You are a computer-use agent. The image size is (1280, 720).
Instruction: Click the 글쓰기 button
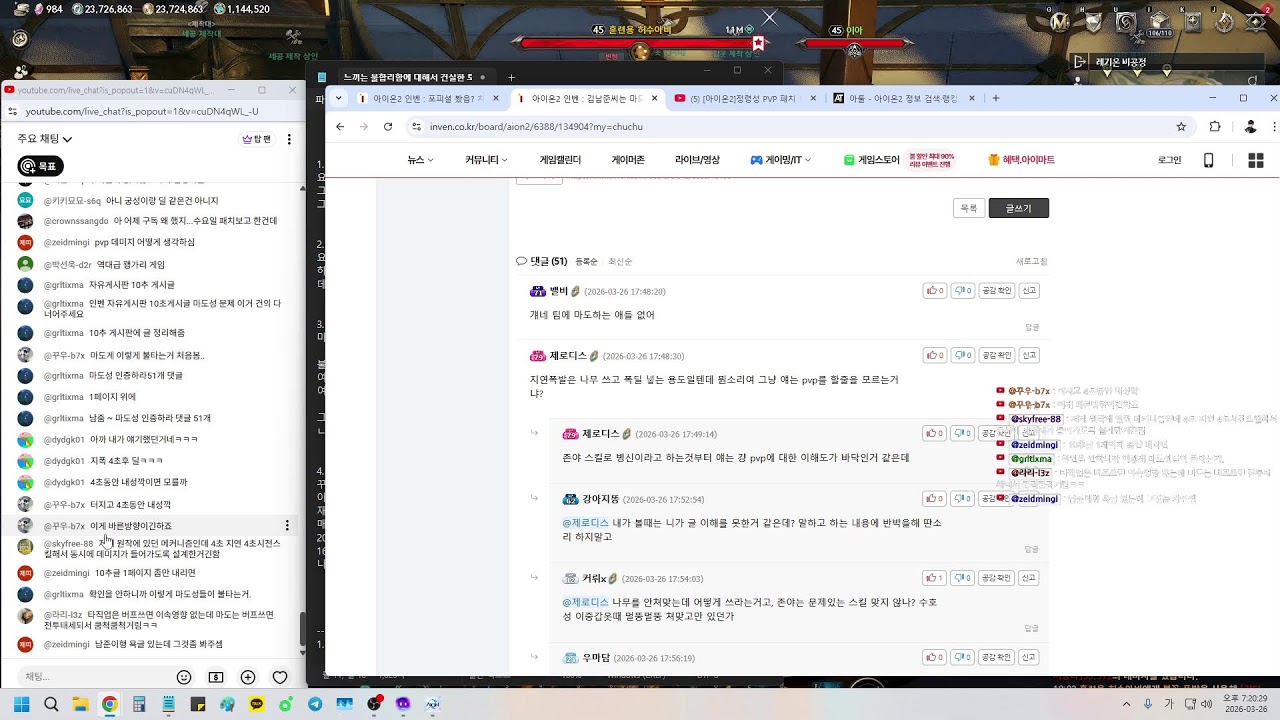[x=1018, y=208]
